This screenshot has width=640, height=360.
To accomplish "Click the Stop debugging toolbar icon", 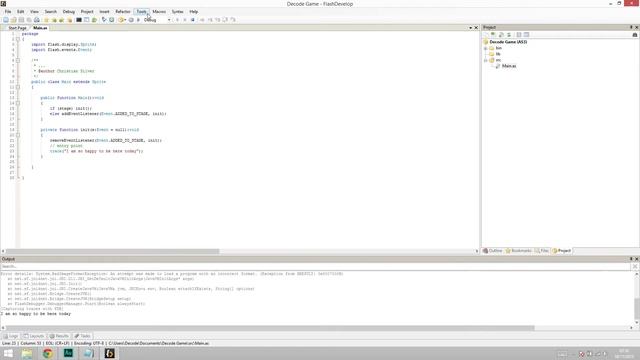I will (x=193, y=20).
